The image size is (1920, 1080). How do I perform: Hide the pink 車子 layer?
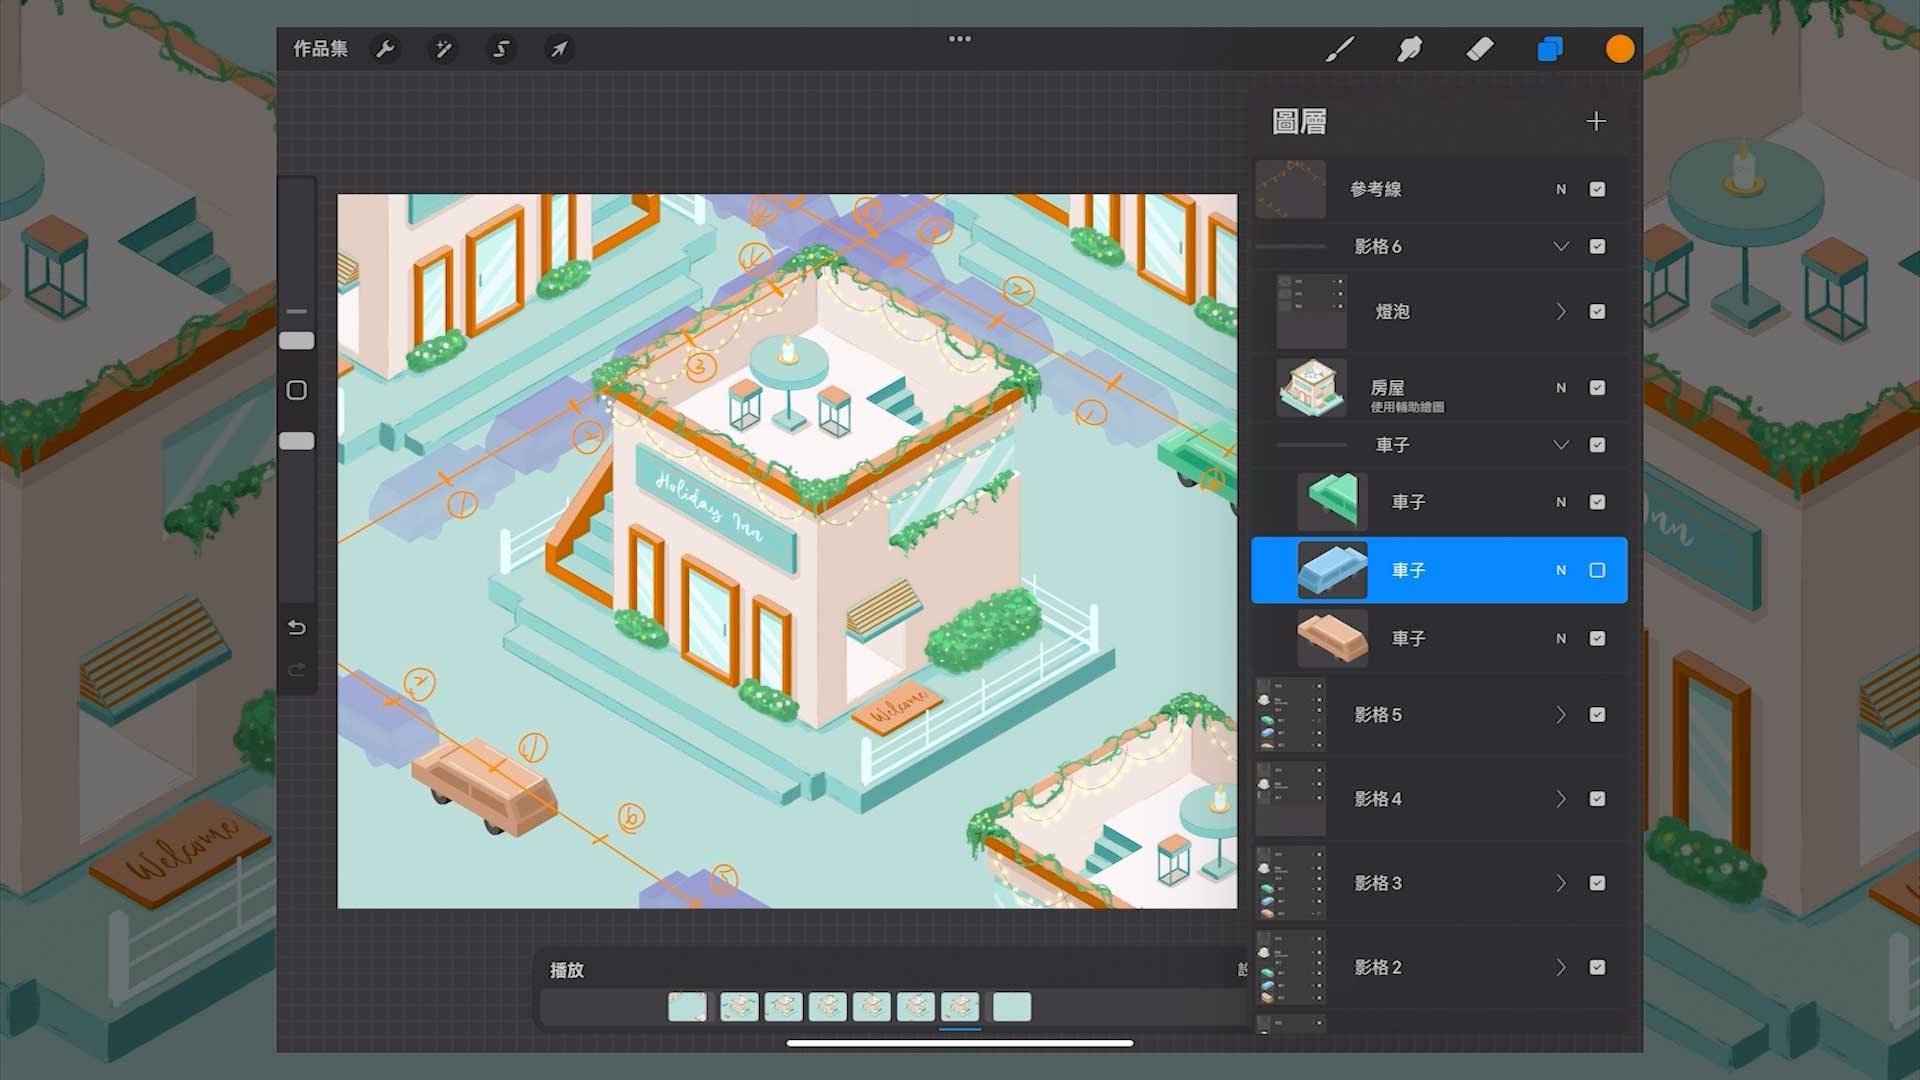click(x=1597, y=638)
